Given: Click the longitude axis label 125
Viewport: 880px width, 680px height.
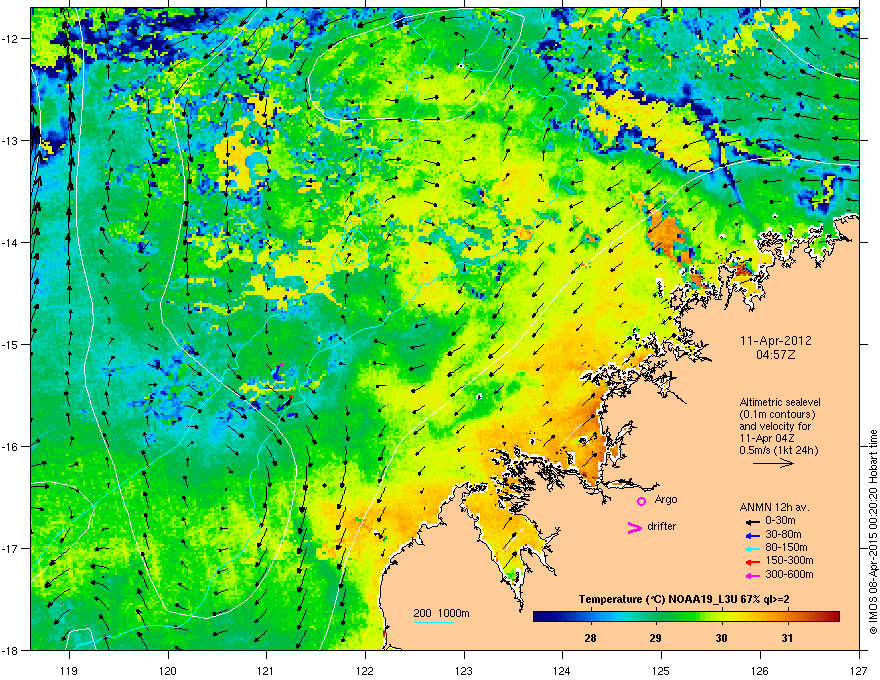Looking at the screenshot, I should 661,670.
